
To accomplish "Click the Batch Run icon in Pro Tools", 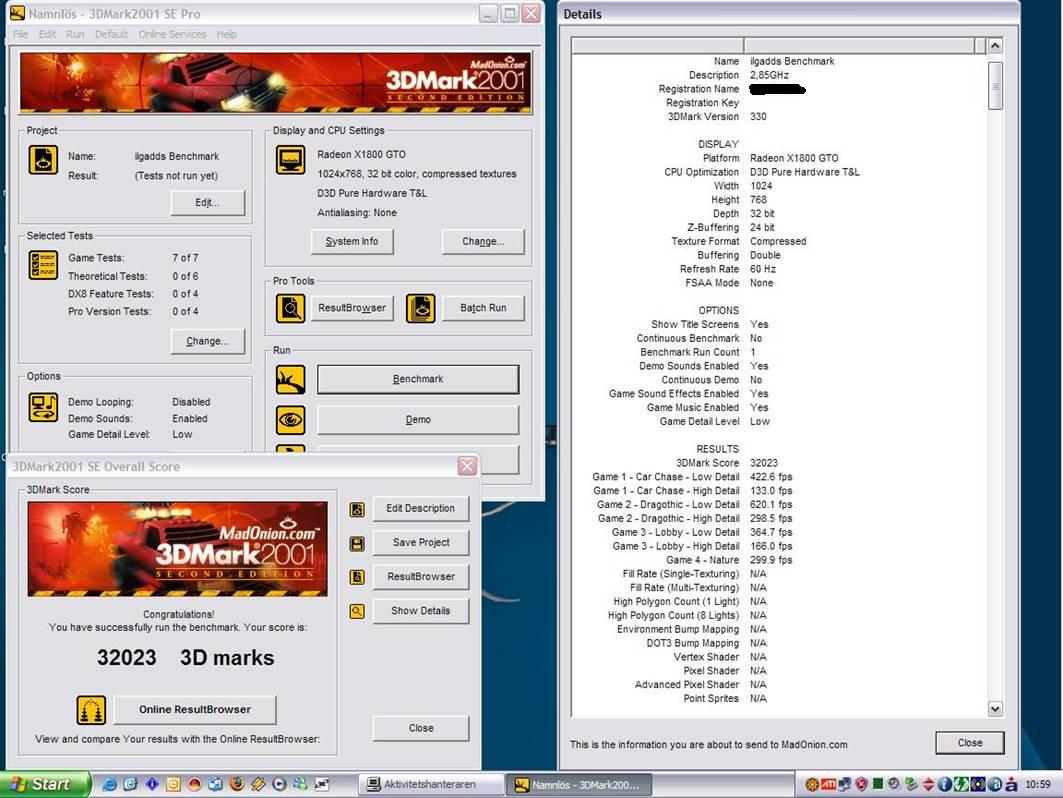I will 420,308.
